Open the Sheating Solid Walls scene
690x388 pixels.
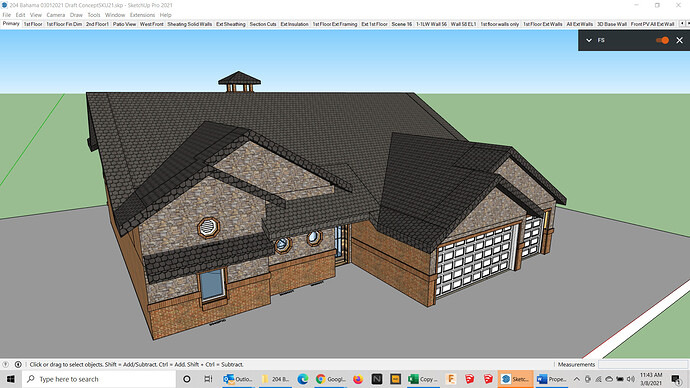point(190,24)
